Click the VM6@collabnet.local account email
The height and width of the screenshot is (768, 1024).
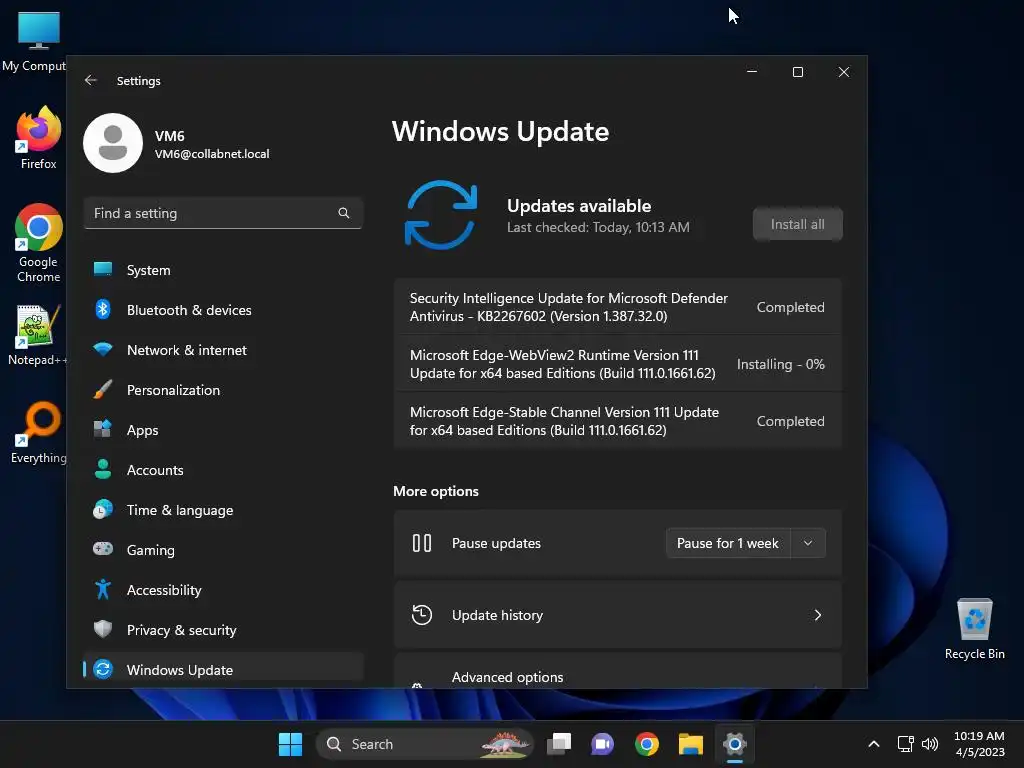coord(212,154)
